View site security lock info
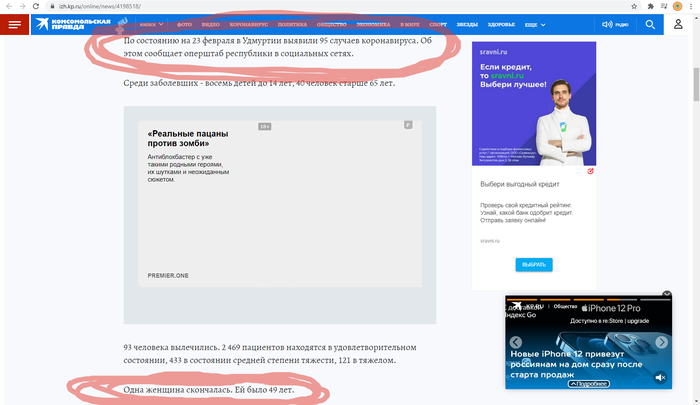 pos(52,6)
